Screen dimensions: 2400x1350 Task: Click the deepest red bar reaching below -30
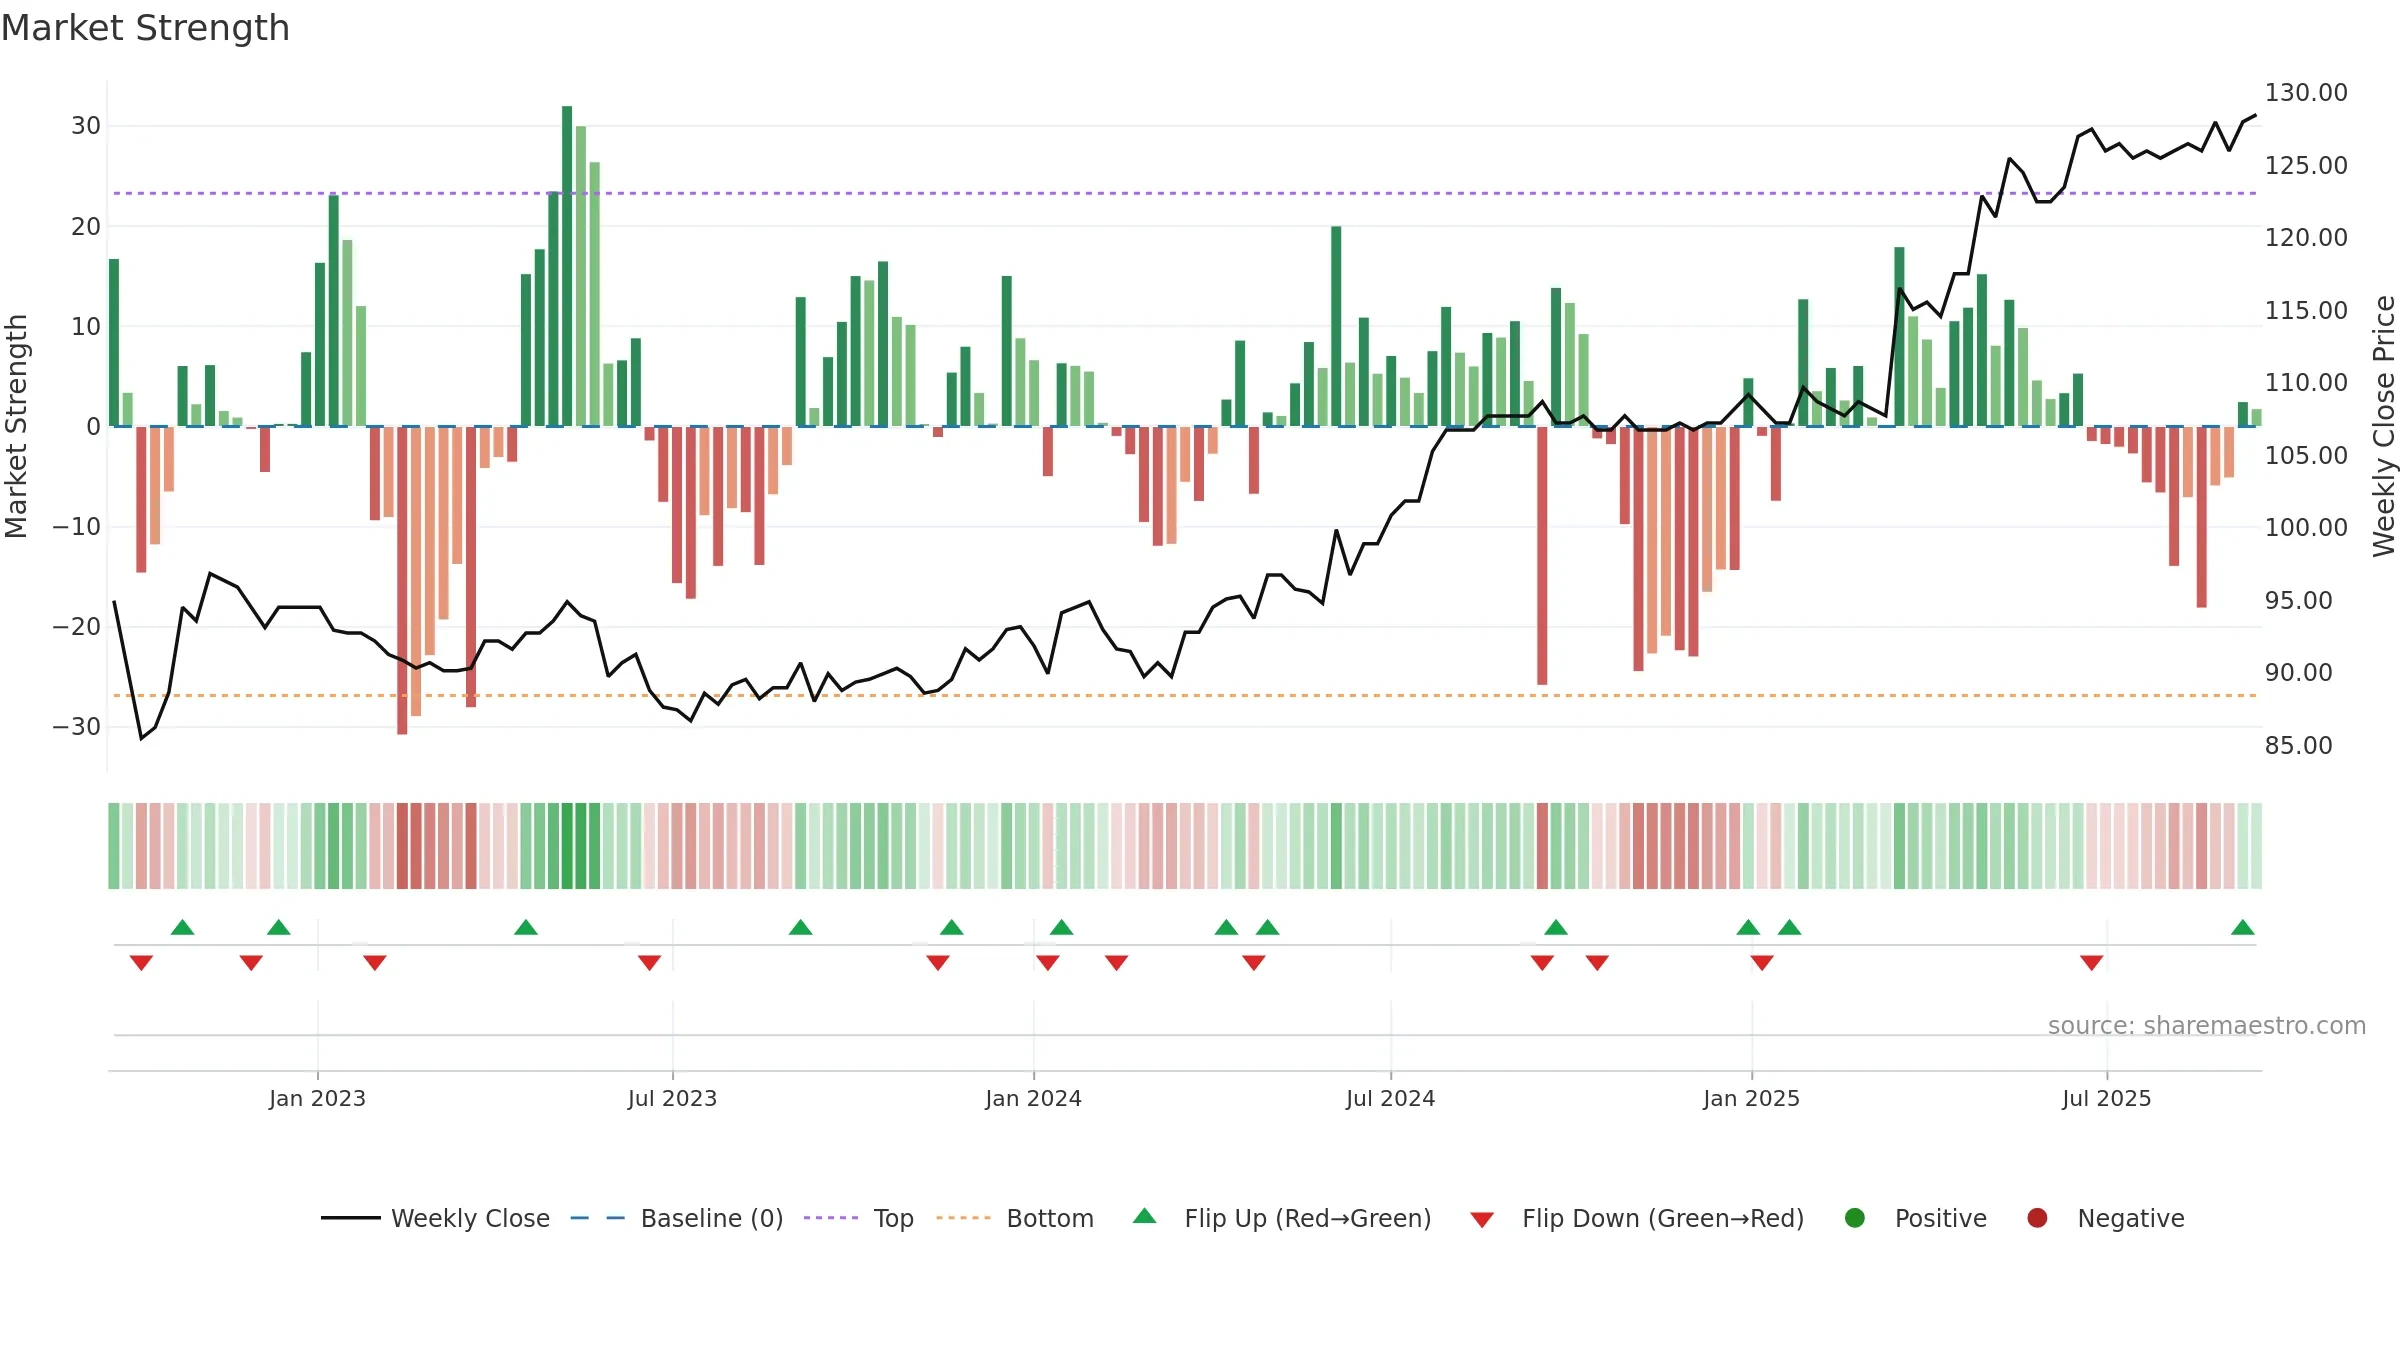point(402,580)
